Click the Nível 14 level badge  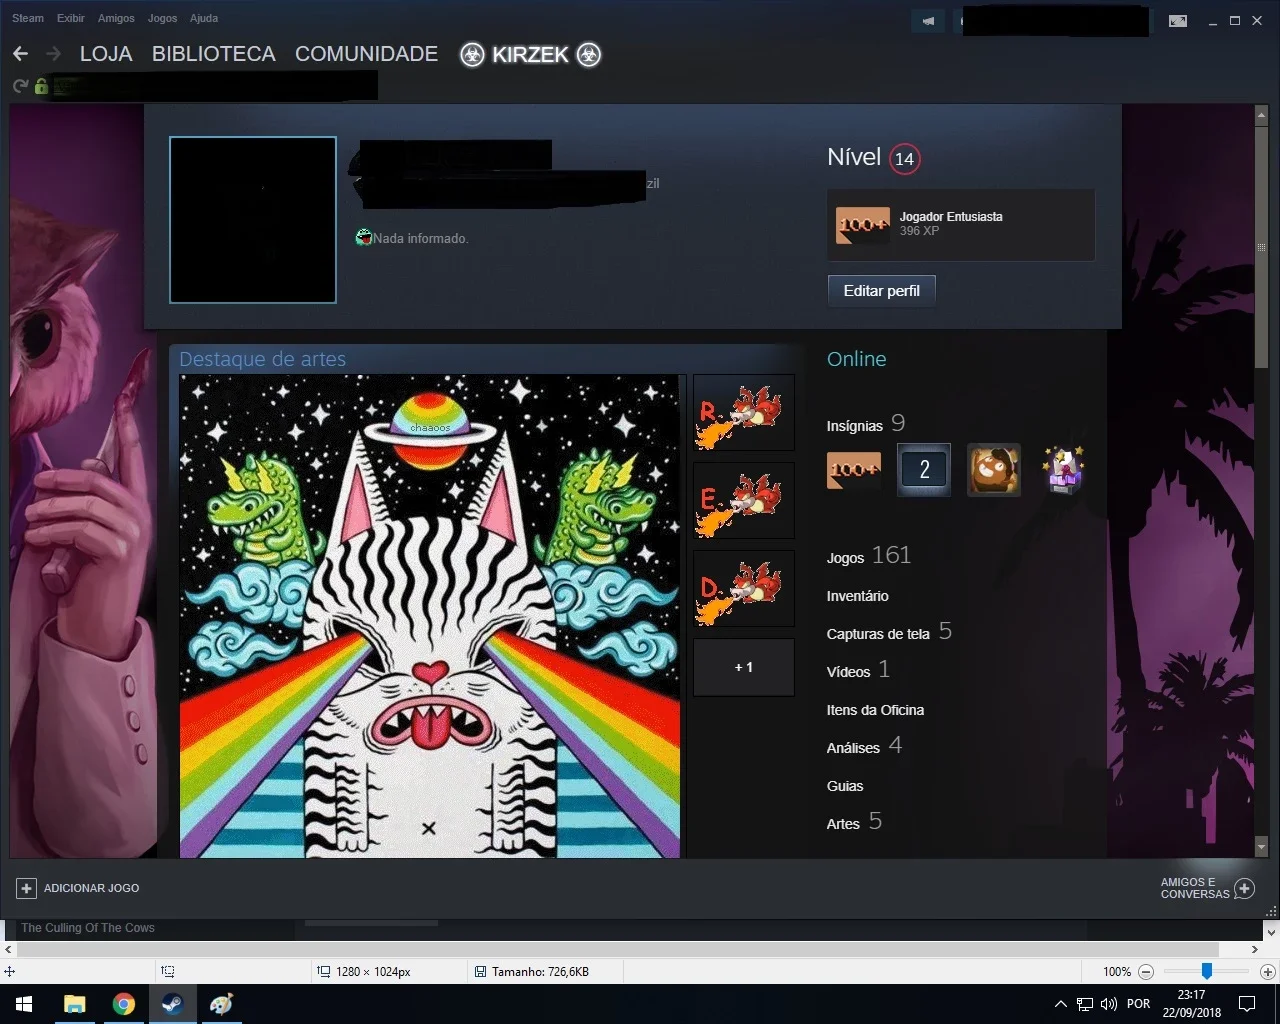904,159
